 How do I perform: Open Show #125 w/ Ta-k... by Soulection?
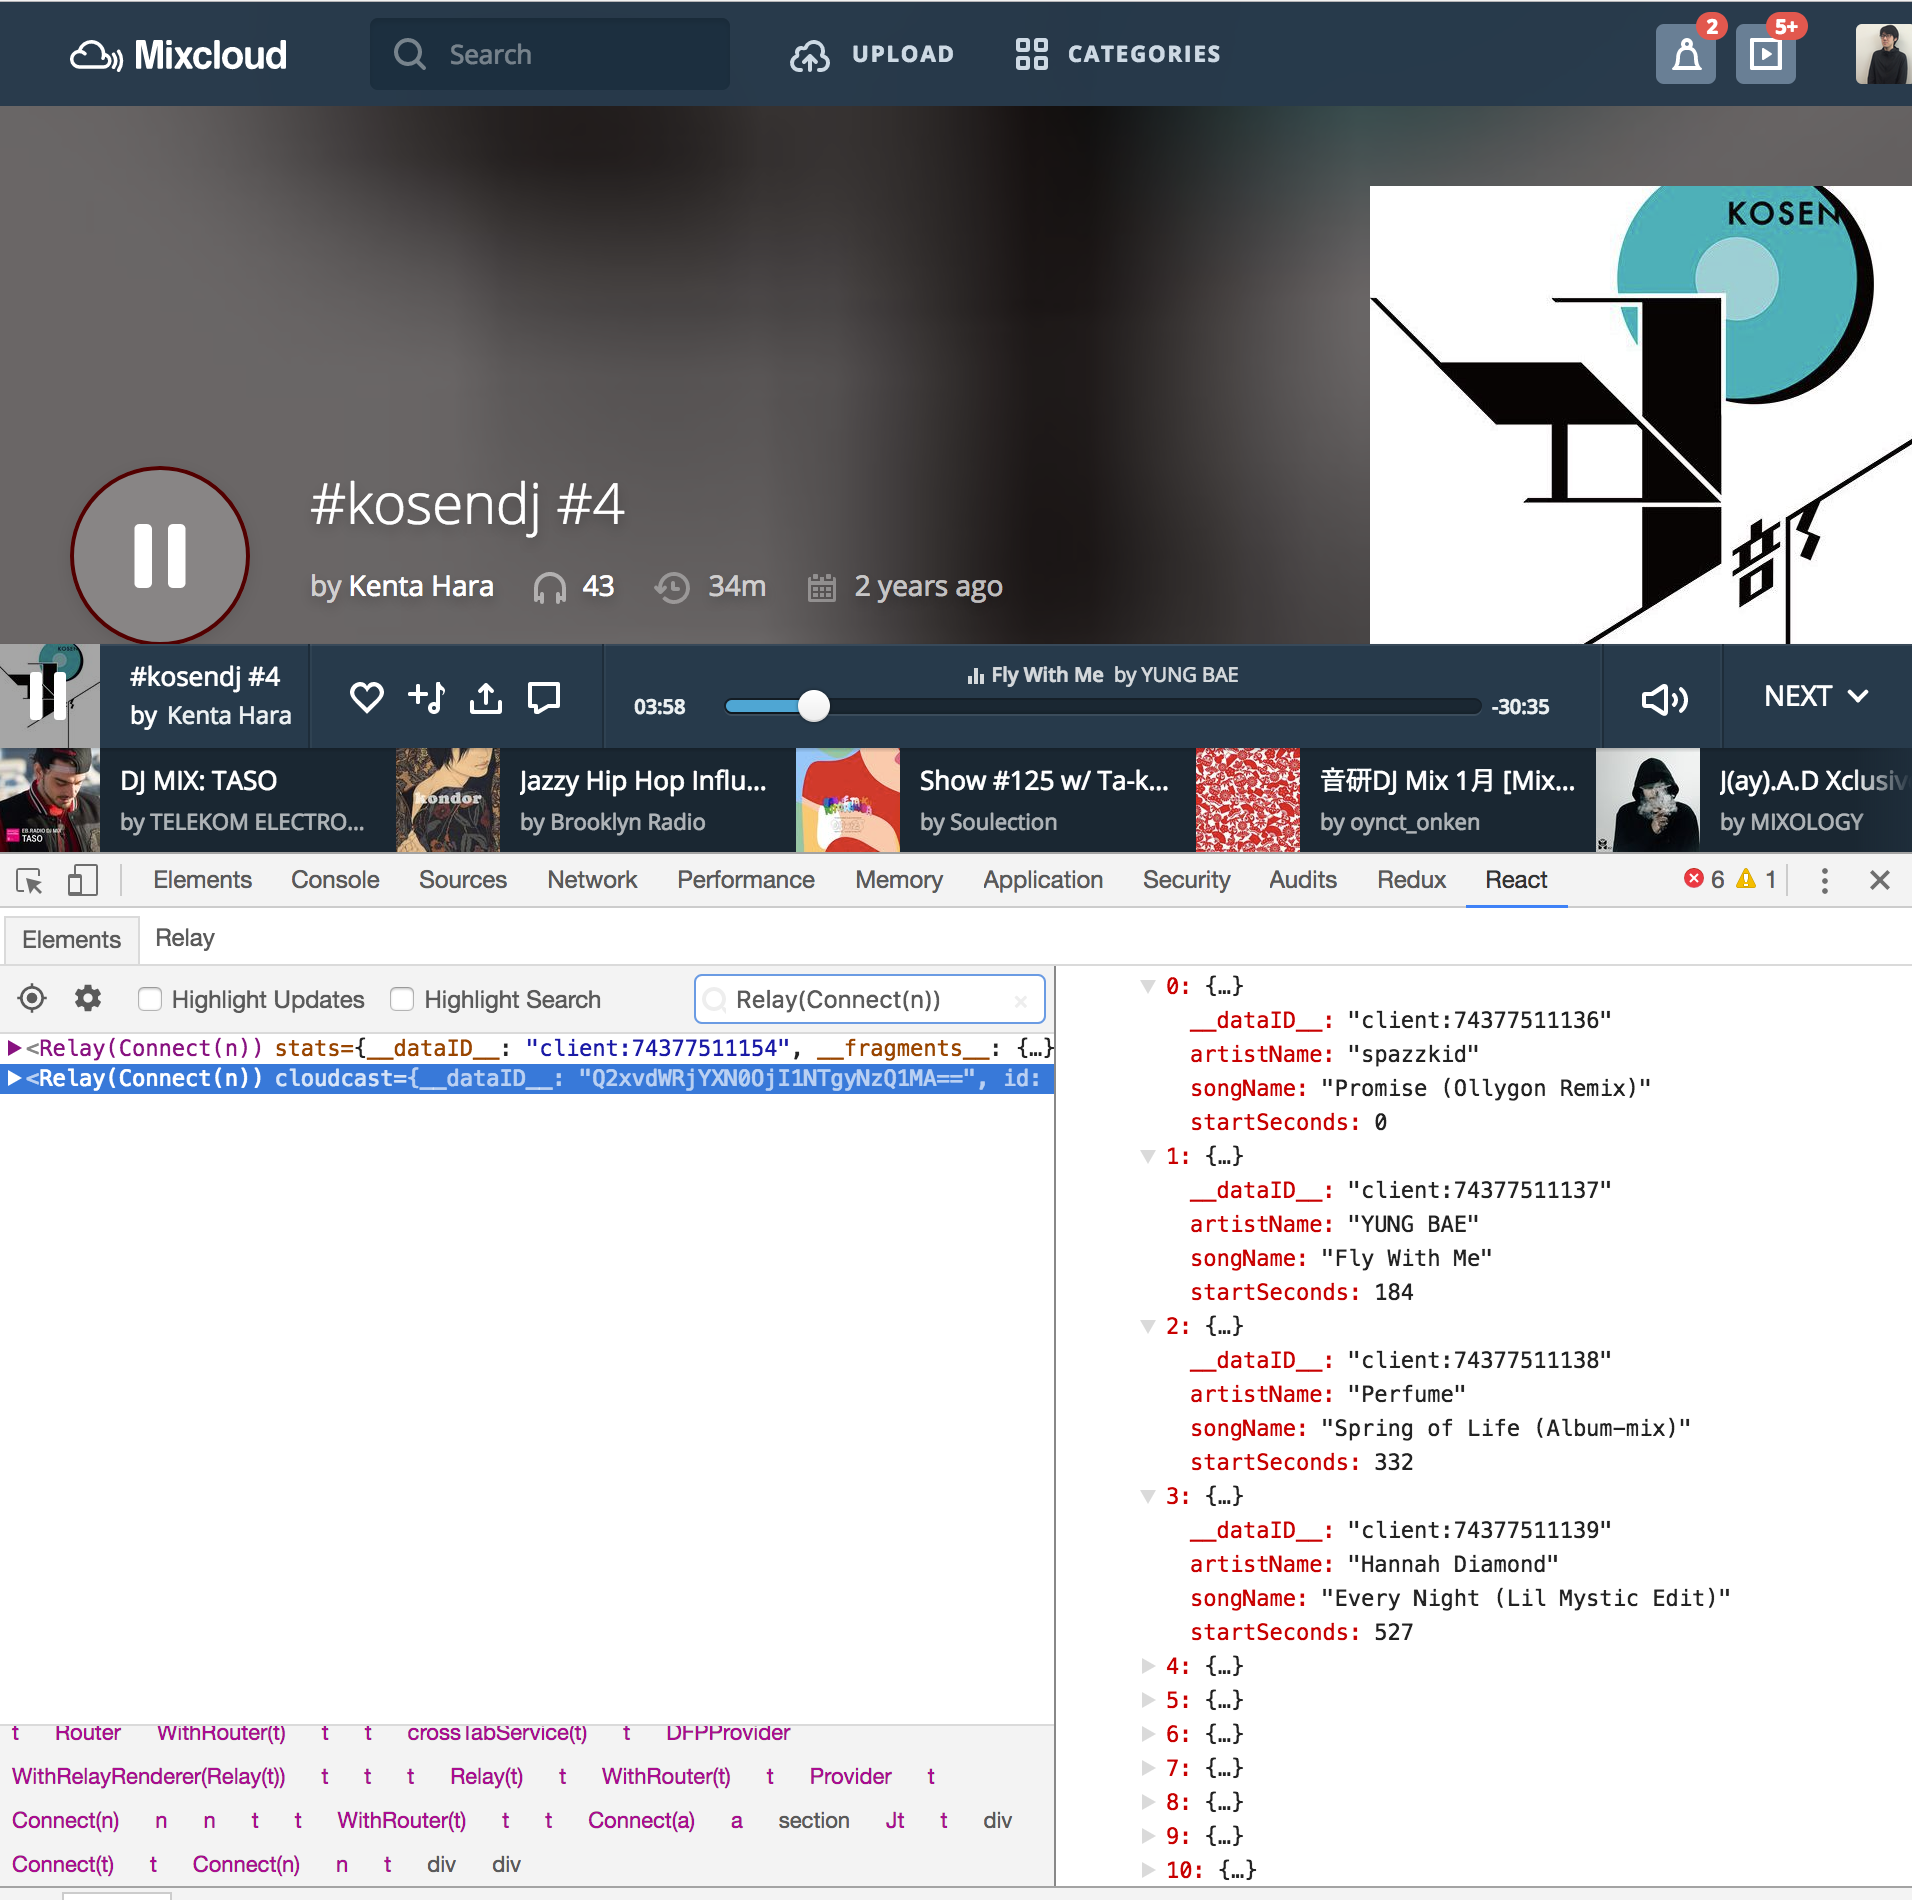1044,780
